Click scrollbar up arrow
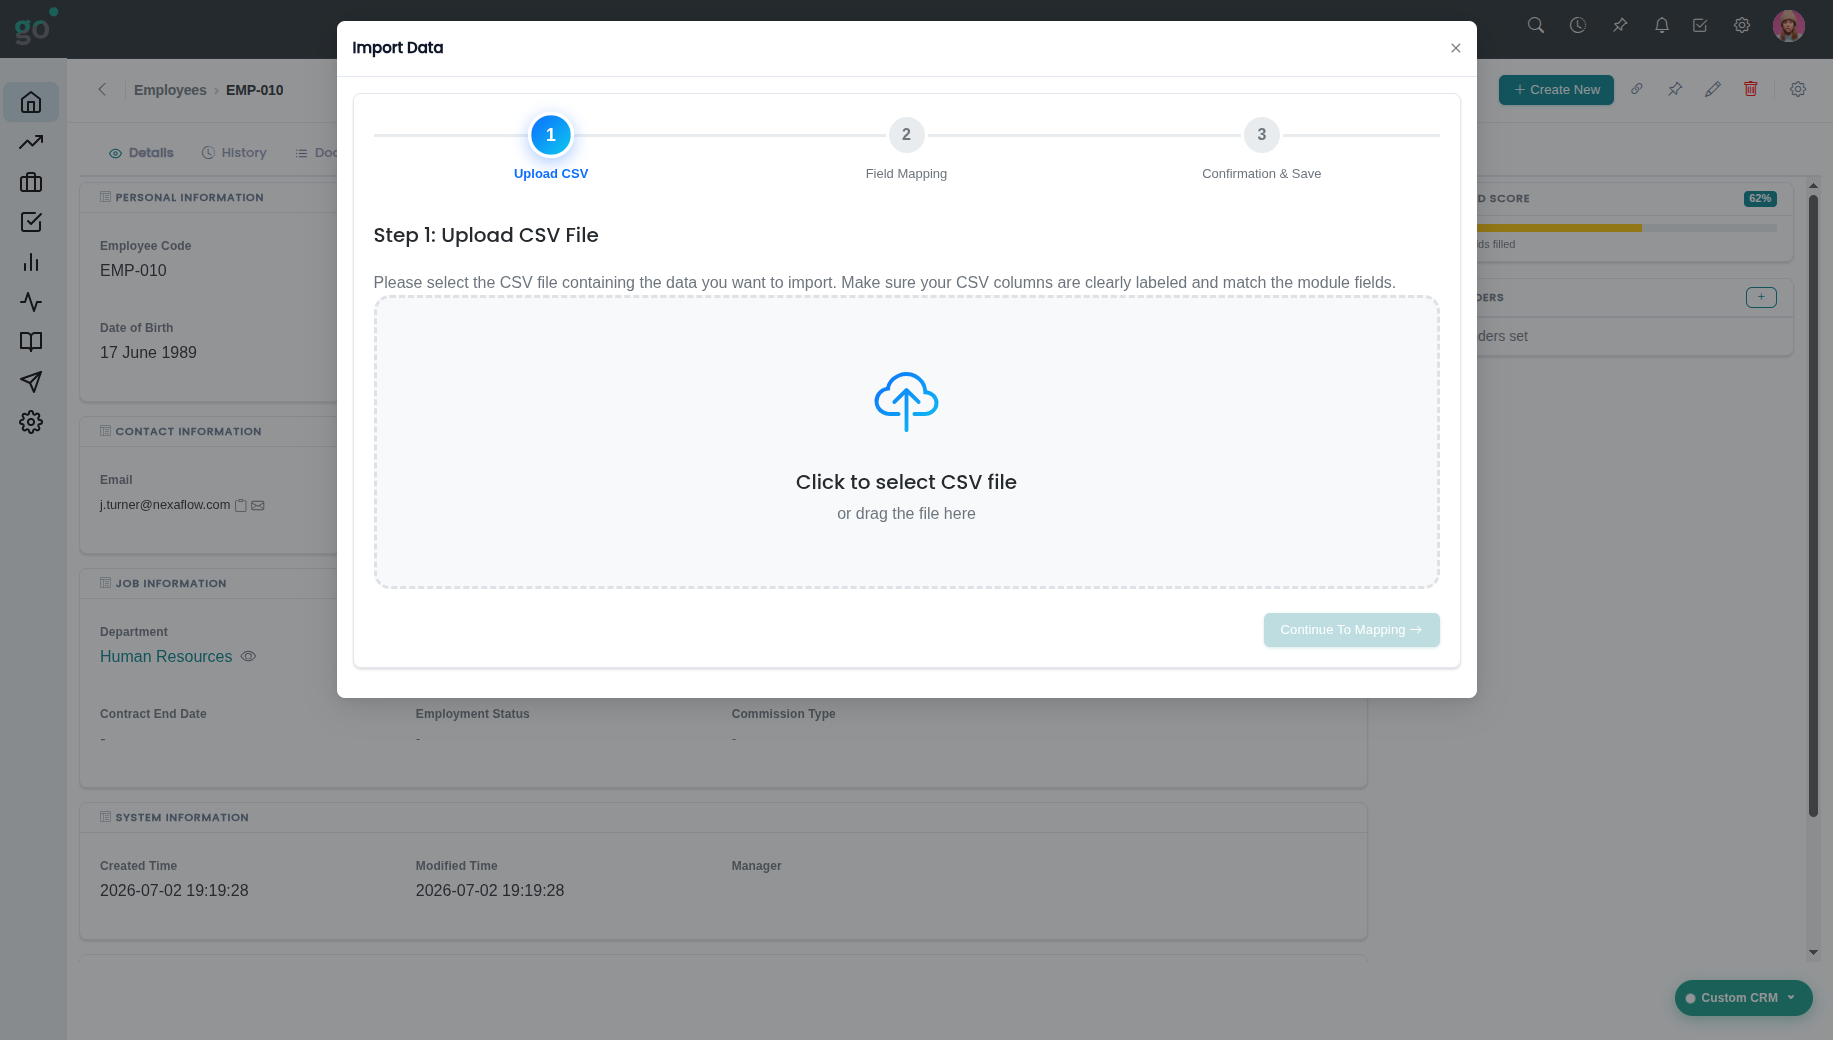Image resolution: width=1833 pixels, height=1040 pixels. (1813, 186)
